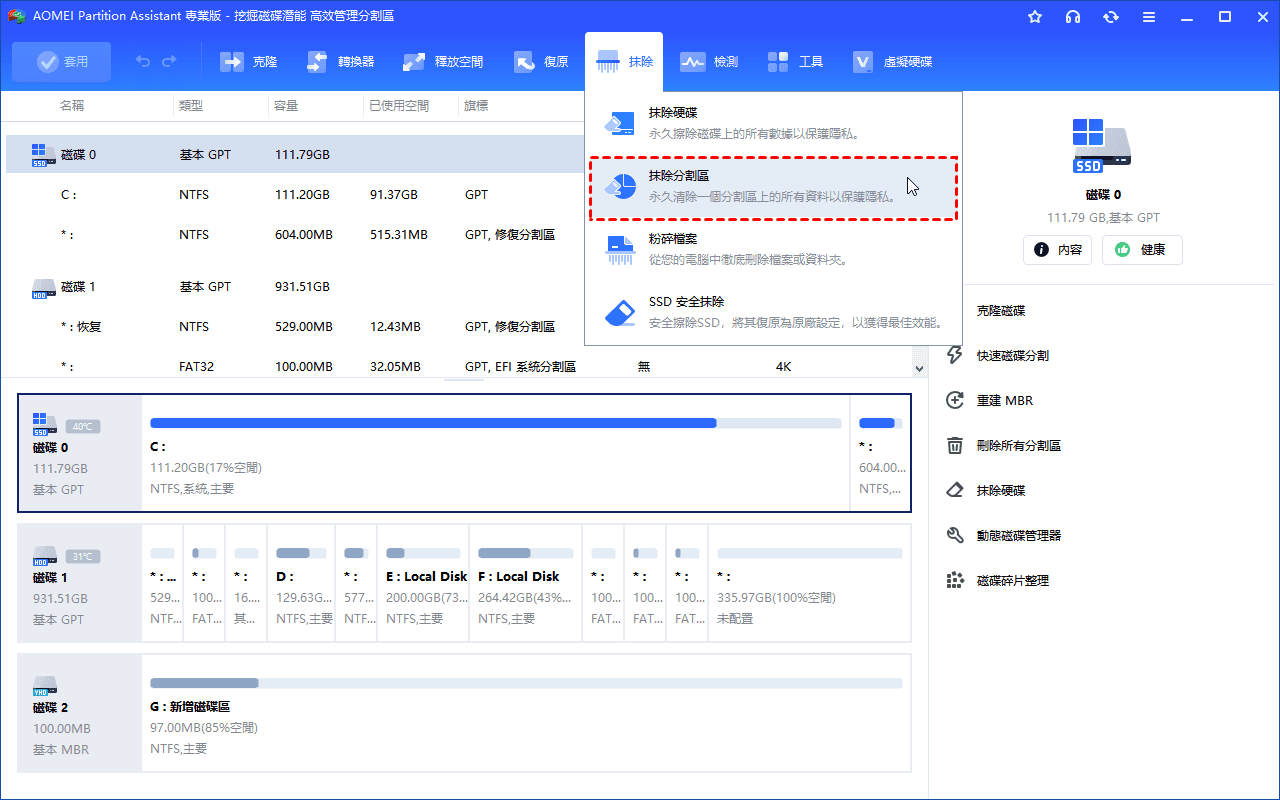Open the 檢測 (Test) toolbar item
Screen dimensions: 1280x800
coord(709,62)
